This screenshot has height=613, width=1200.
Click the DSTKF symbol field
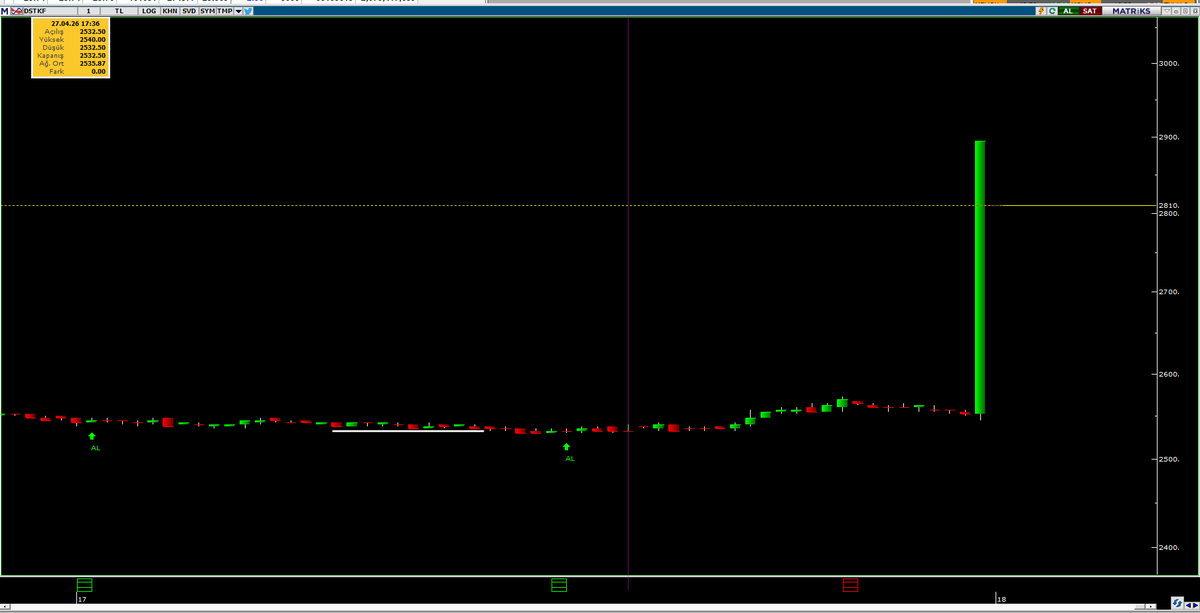(49, 11)
